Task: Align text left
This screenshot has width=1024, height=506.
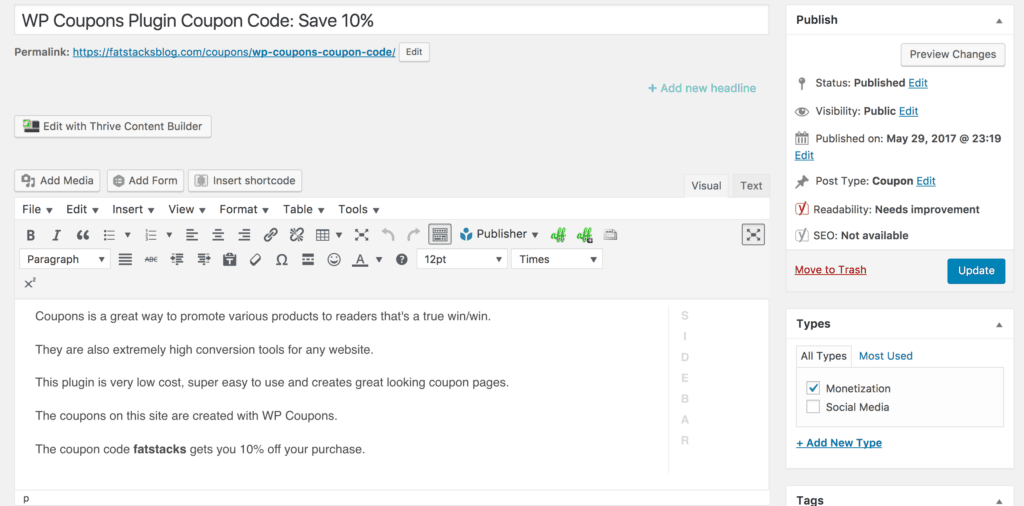Action: (191, 235)
